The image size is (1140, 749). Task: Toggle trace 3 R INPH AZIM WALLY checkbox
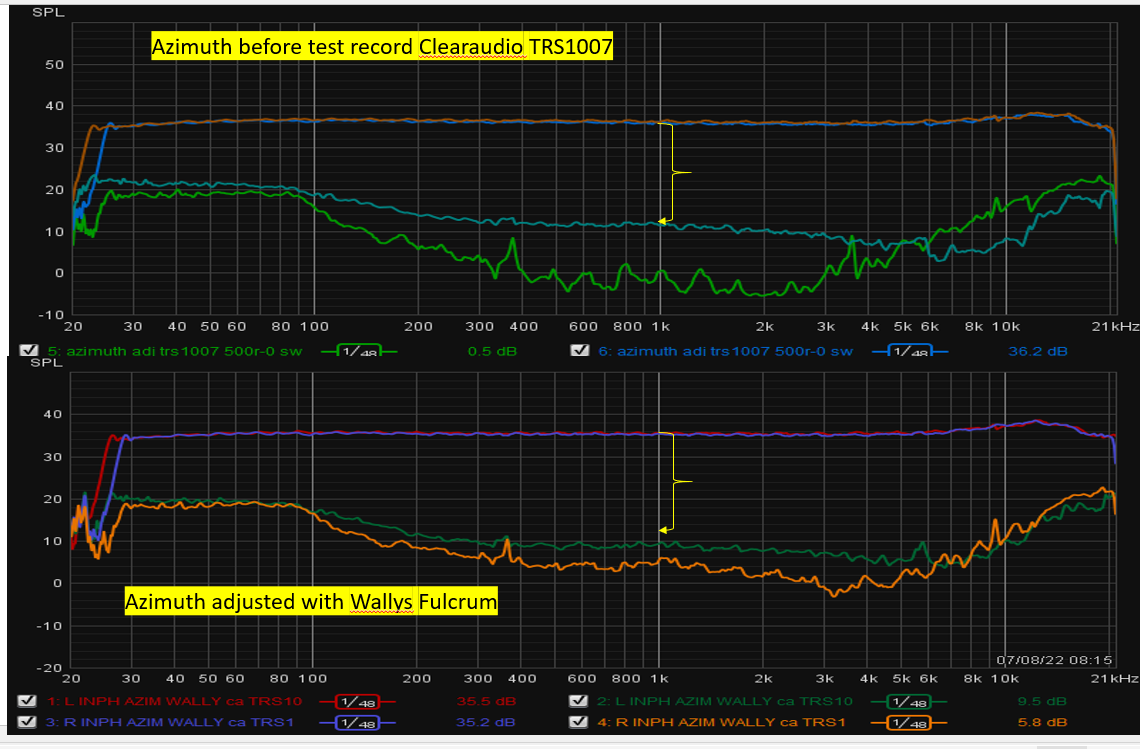click(27, 721)
